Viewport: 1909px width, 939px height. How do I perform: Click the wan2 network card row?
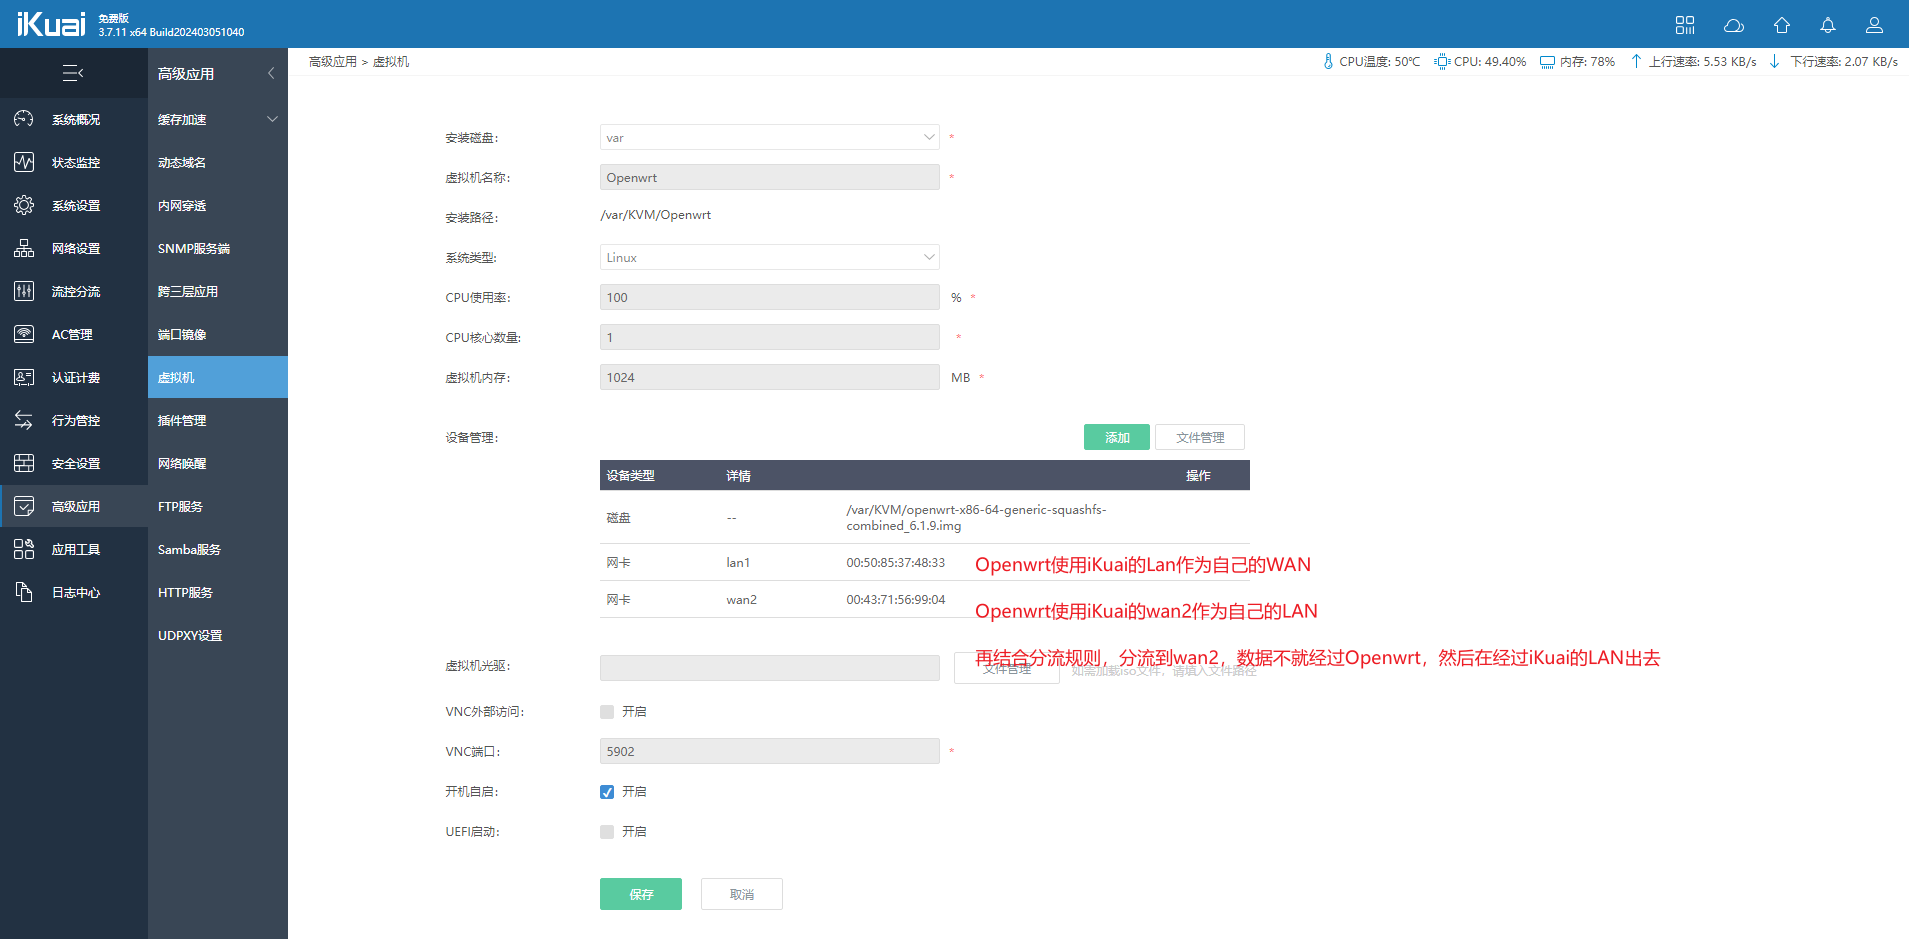pyautogui.click(x=925, y=599)
